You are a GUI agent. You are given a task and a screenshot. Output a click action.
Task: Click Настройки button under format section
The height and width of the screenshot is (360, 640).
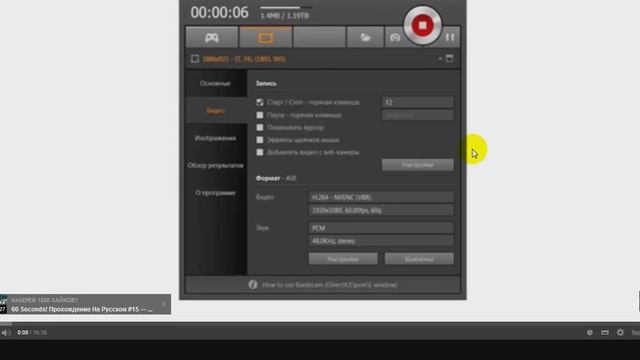point(343,259)
